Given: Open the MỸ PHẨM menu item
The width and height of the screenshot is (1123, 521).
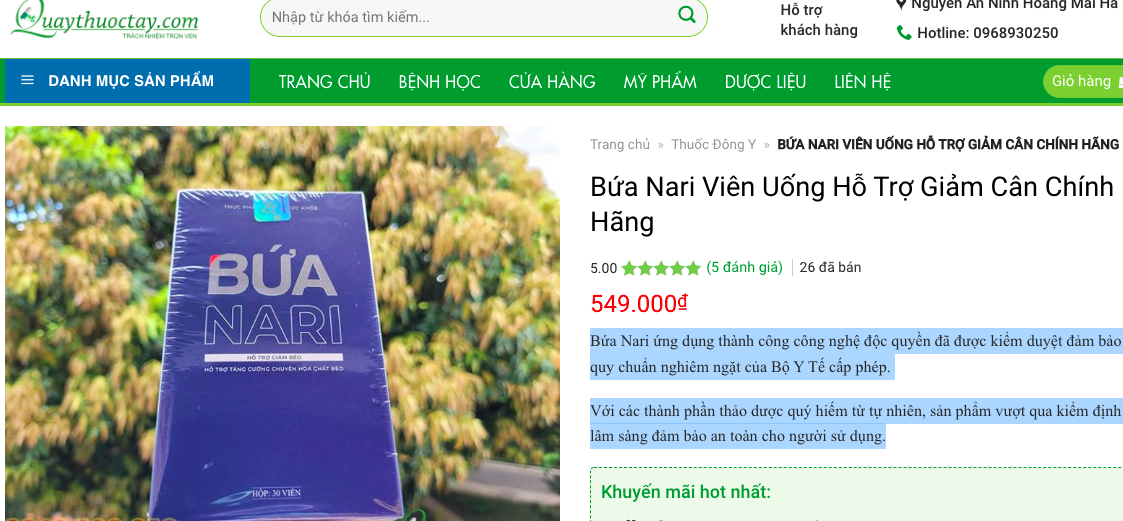Looking at the screenshot, I should 660,82.
